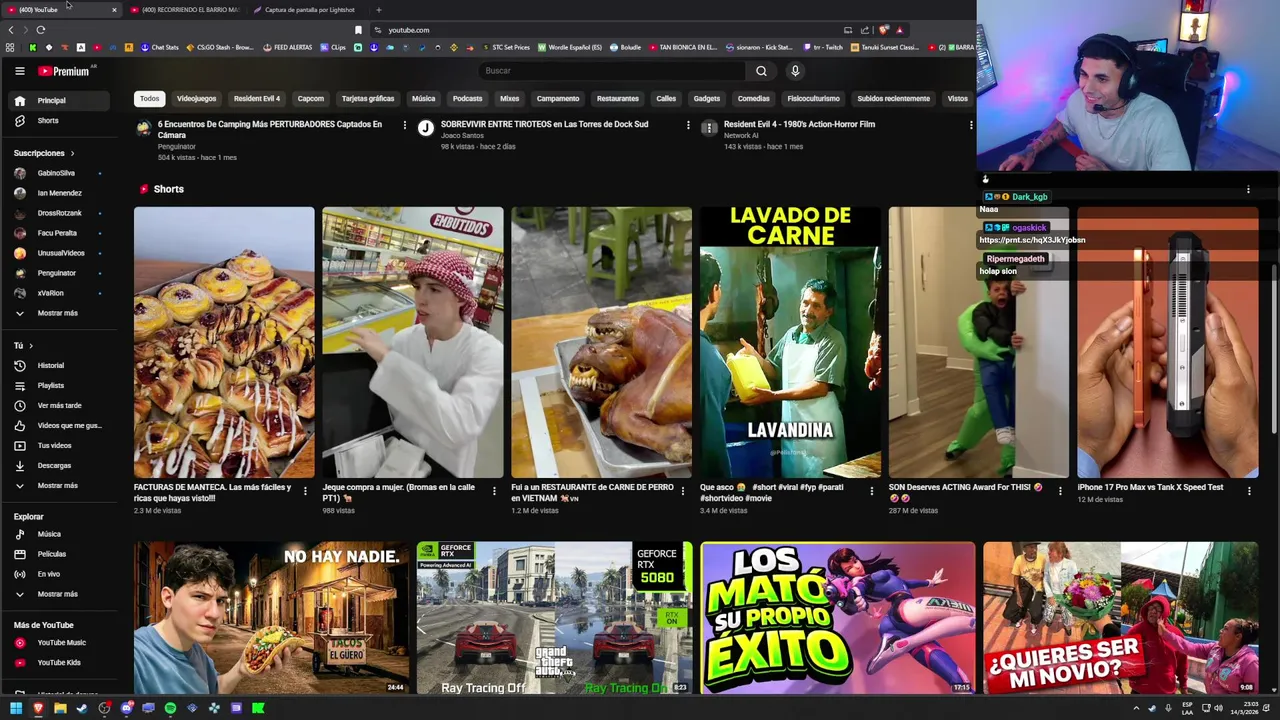This screenshot has height=720, width=1280.
Task: Play LOS MATÓ SU PROPIO ÉXITO video
Action: 838,617
